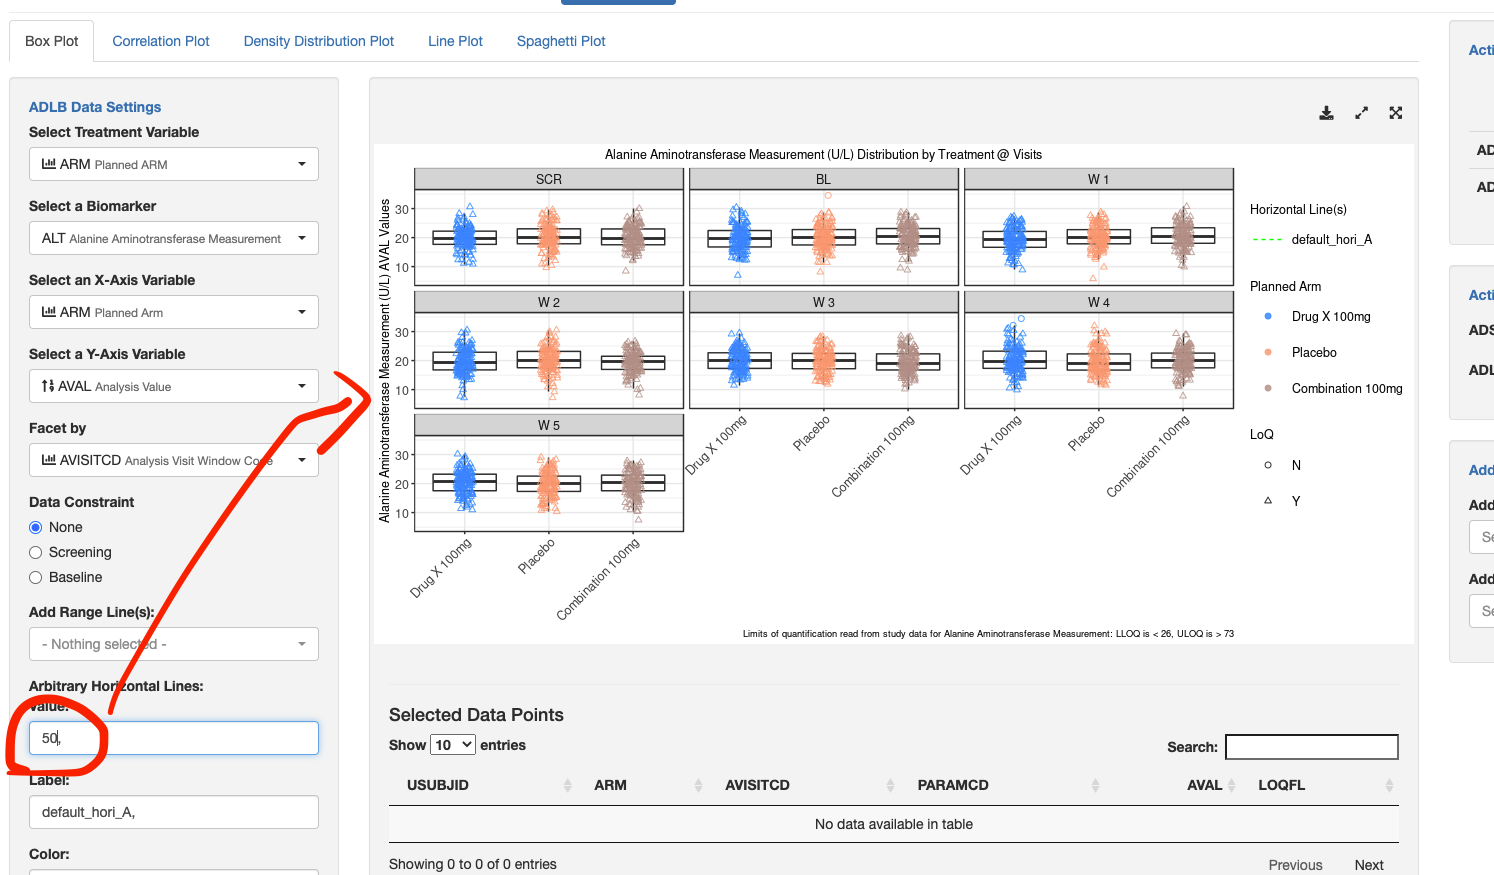Enter fullscreen using the four-arrow icon
The height and width of the screenshot is (875, 1494).
click(1395, 113)
